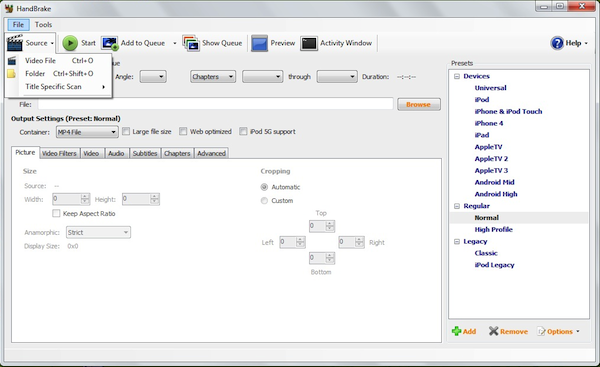Click the yellow Folder menu icon
This screenshot has height=367, width=600.
click(11, 73)
